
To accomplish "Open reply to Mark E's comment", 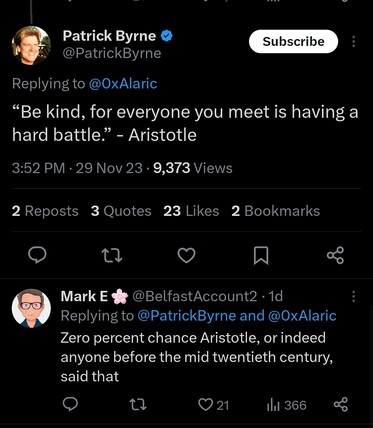I will point(70,405).
